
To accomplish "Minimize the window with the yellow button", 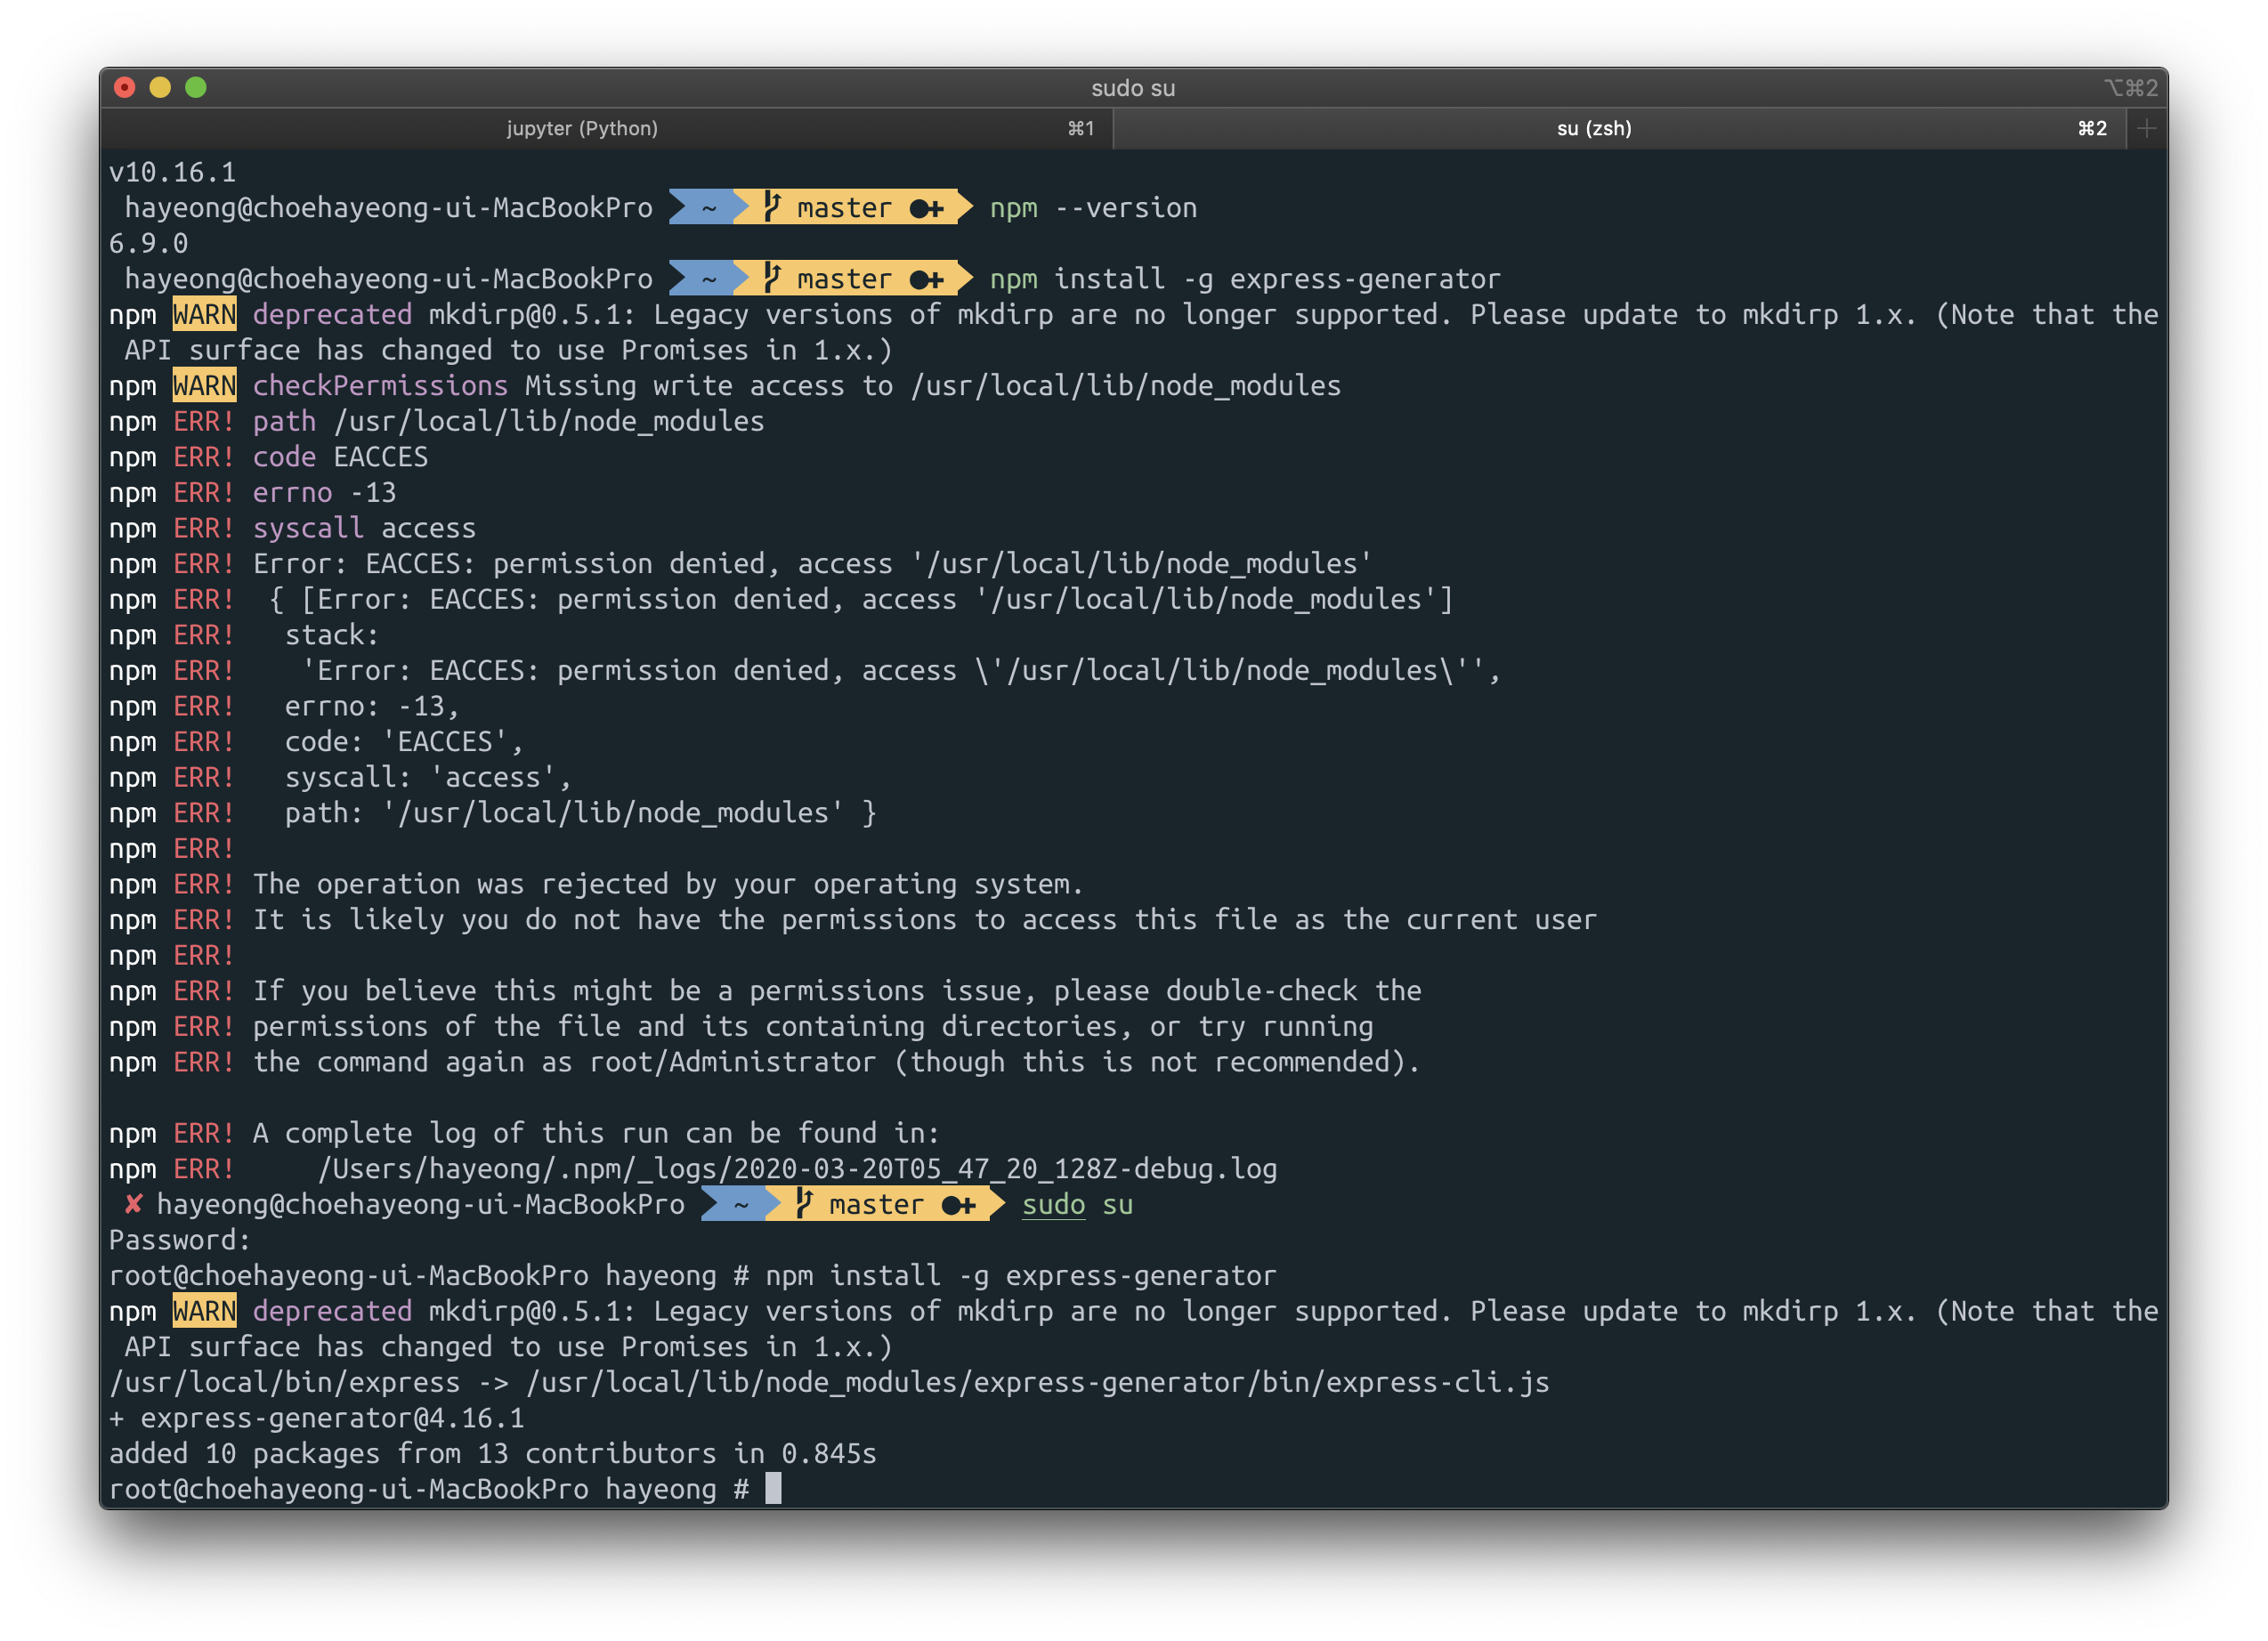I will click(x=160, y=88).
